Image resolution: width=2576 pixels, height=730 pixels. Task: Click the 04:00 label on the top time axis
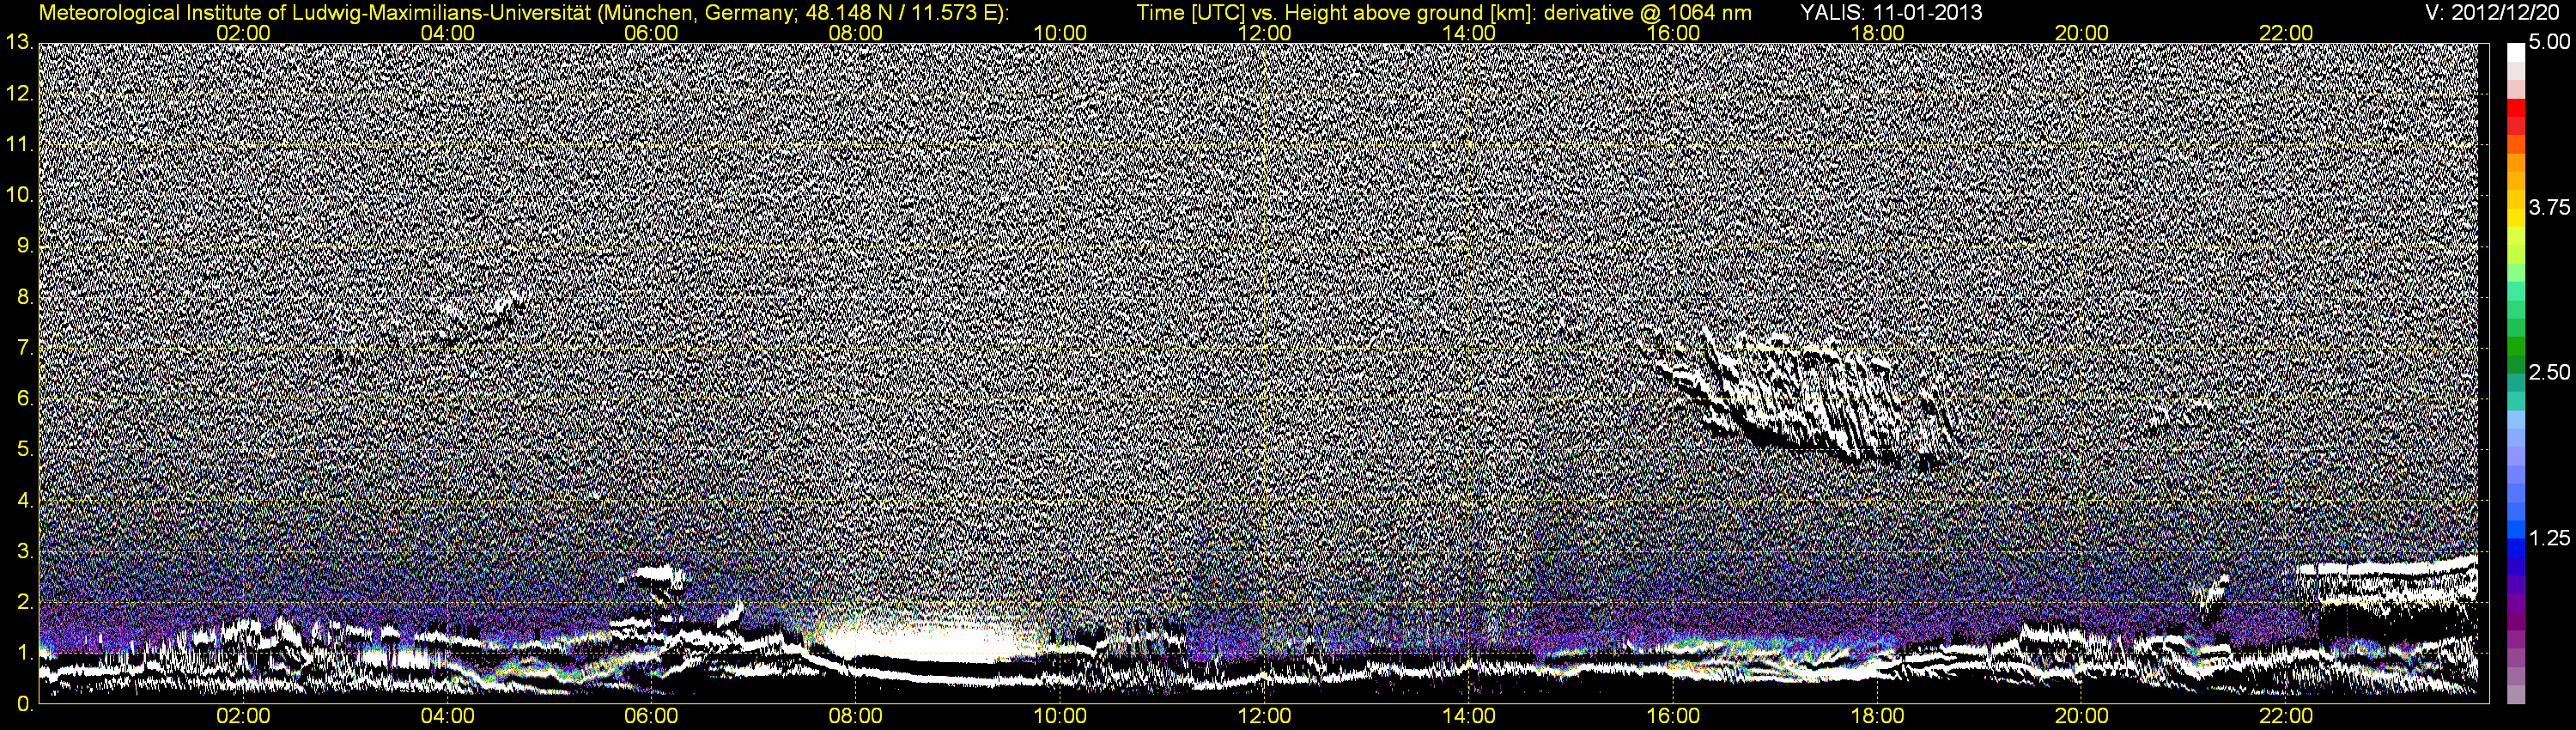coord(447,33)
